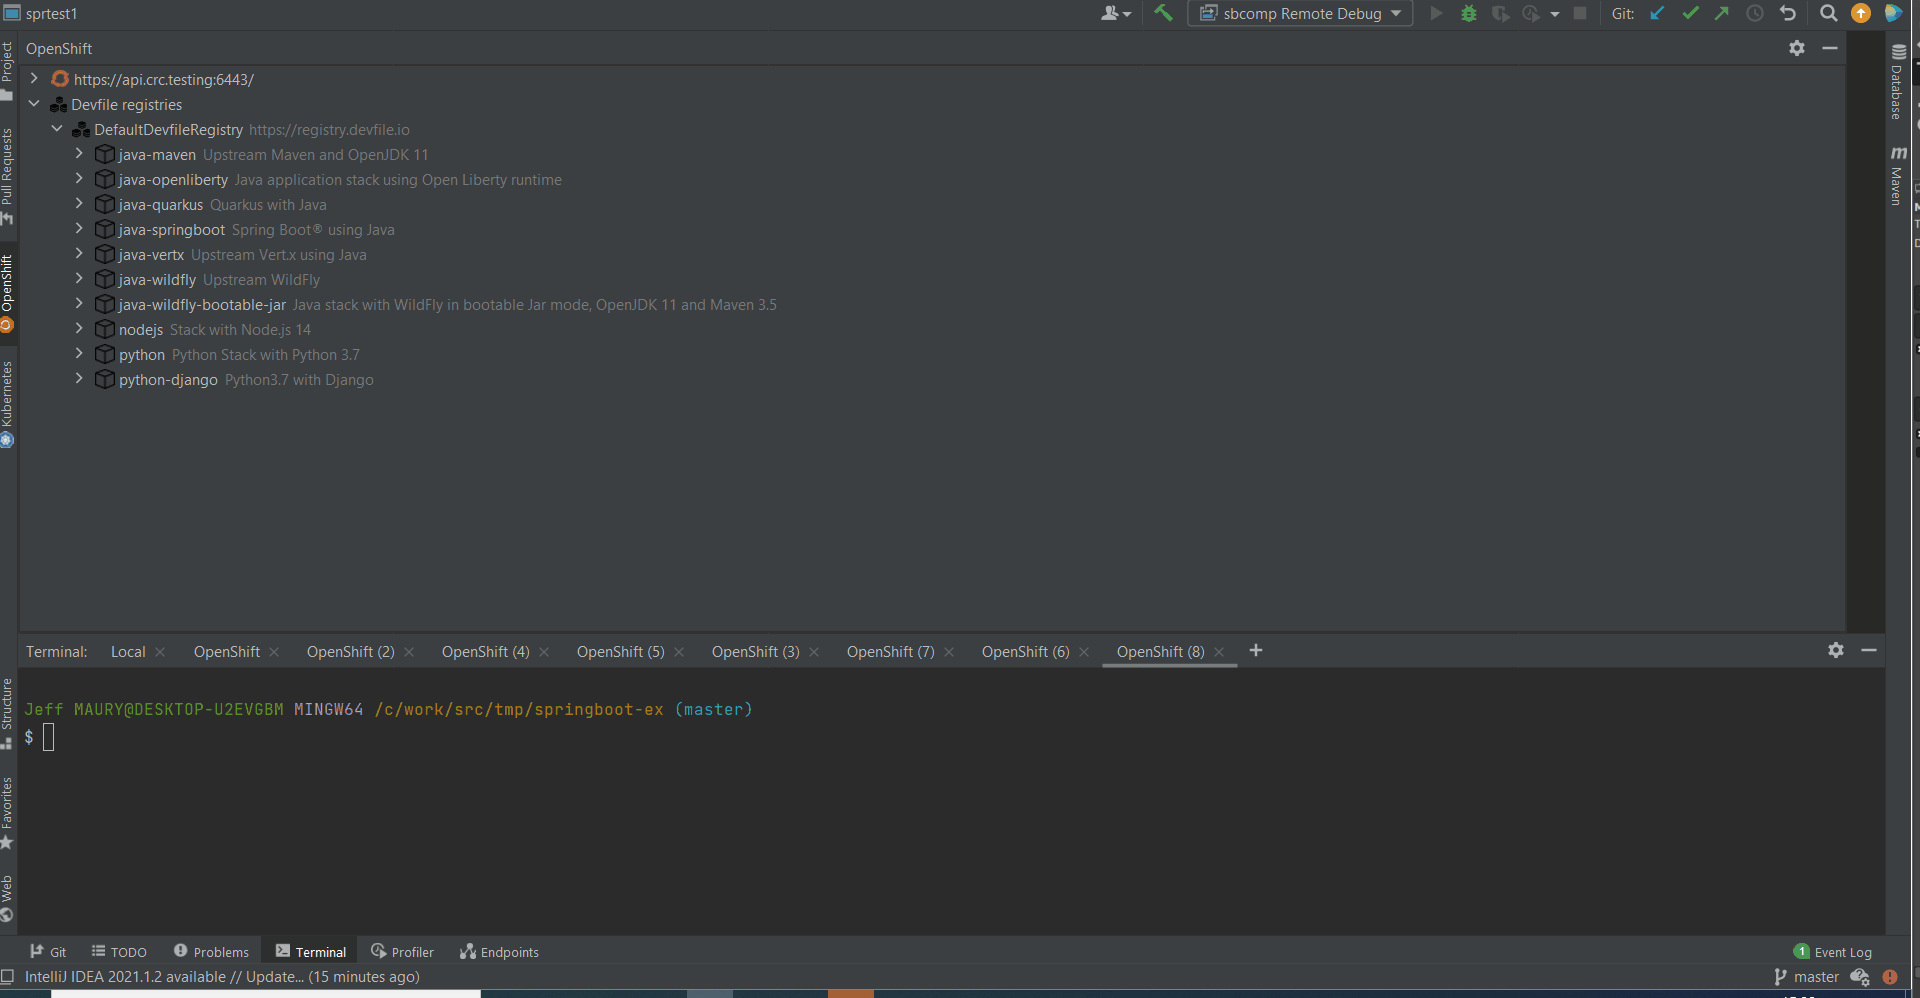Hide the Terminal panel with the minus icon
The height and width of the screenshot is (998, 1920).
[1869, 650]
